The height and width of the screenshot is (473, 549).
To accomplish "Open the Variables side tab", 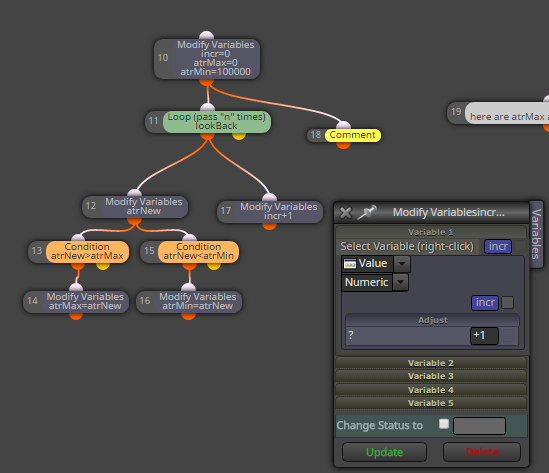I will point(536,234).
